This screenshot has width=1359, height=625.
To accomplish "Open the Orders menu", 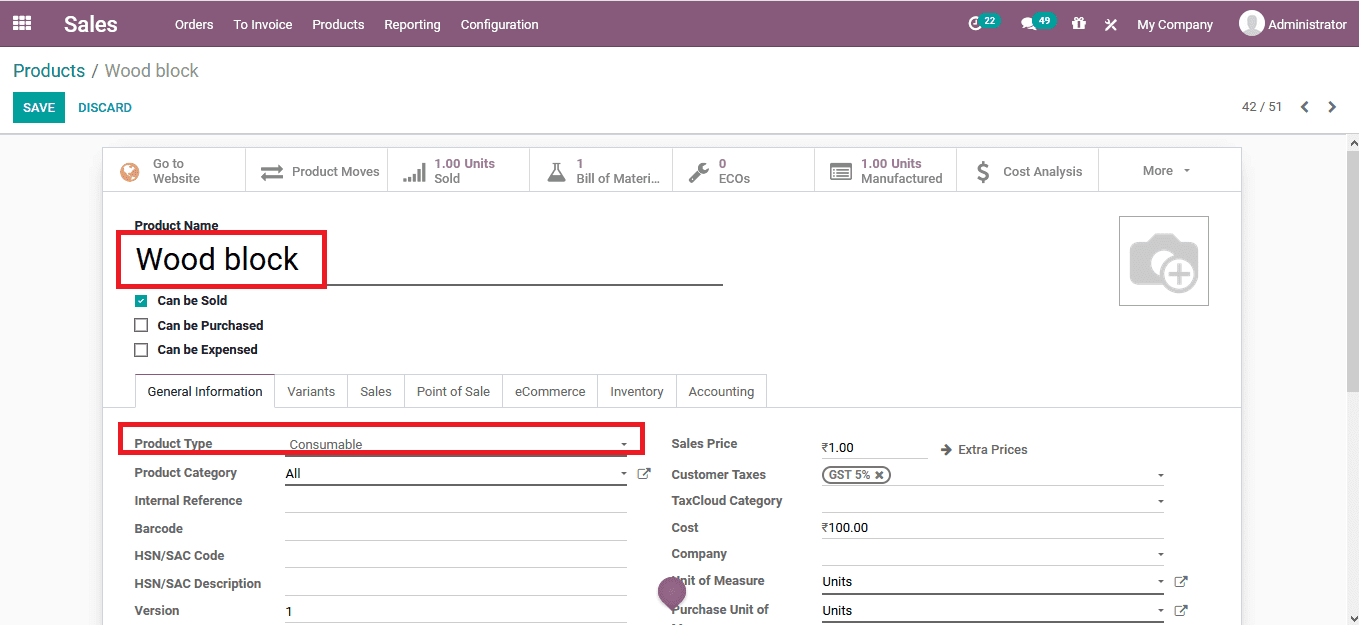I will [x=194, y=24].
